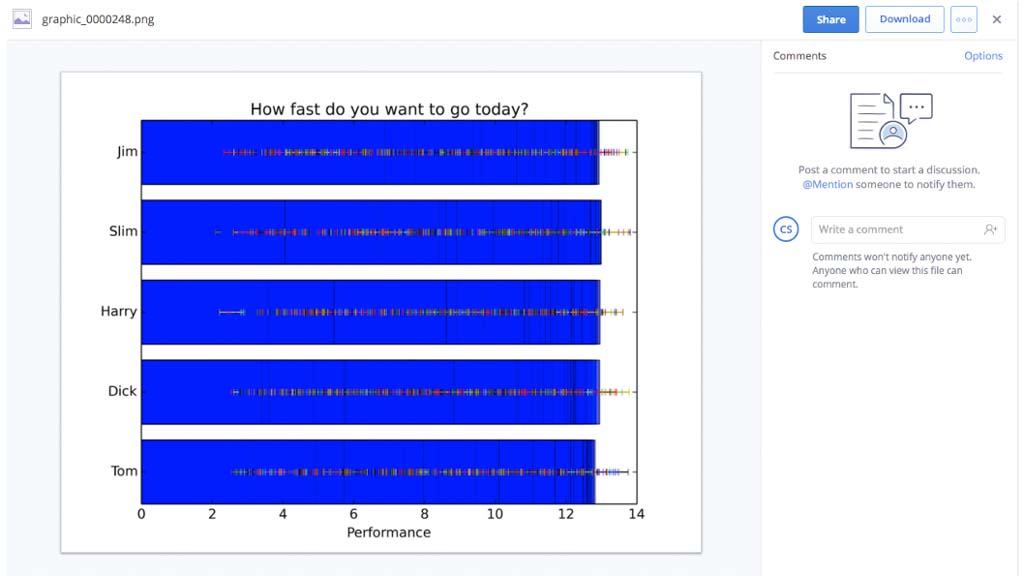
Task: Close the file preview with X
Action: pos(997,19)
